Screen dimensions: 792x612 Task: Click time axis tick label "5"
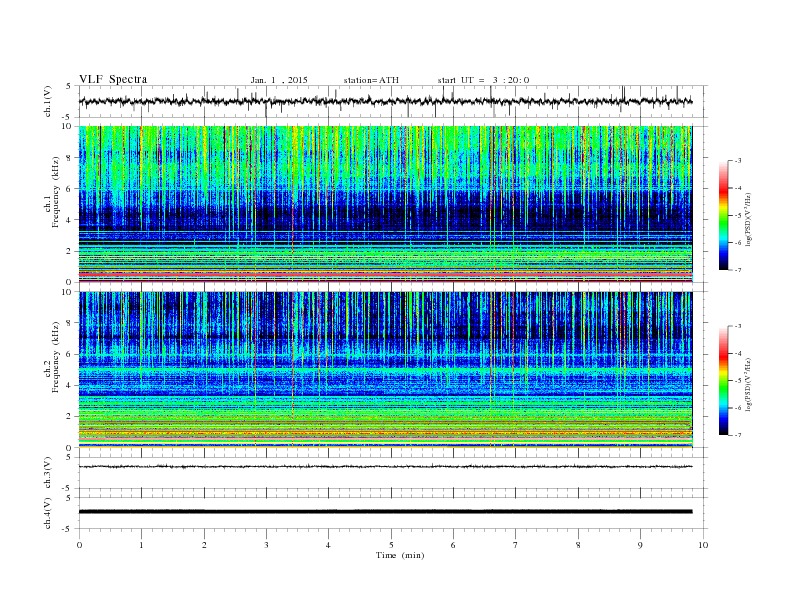tap(391, 545)
